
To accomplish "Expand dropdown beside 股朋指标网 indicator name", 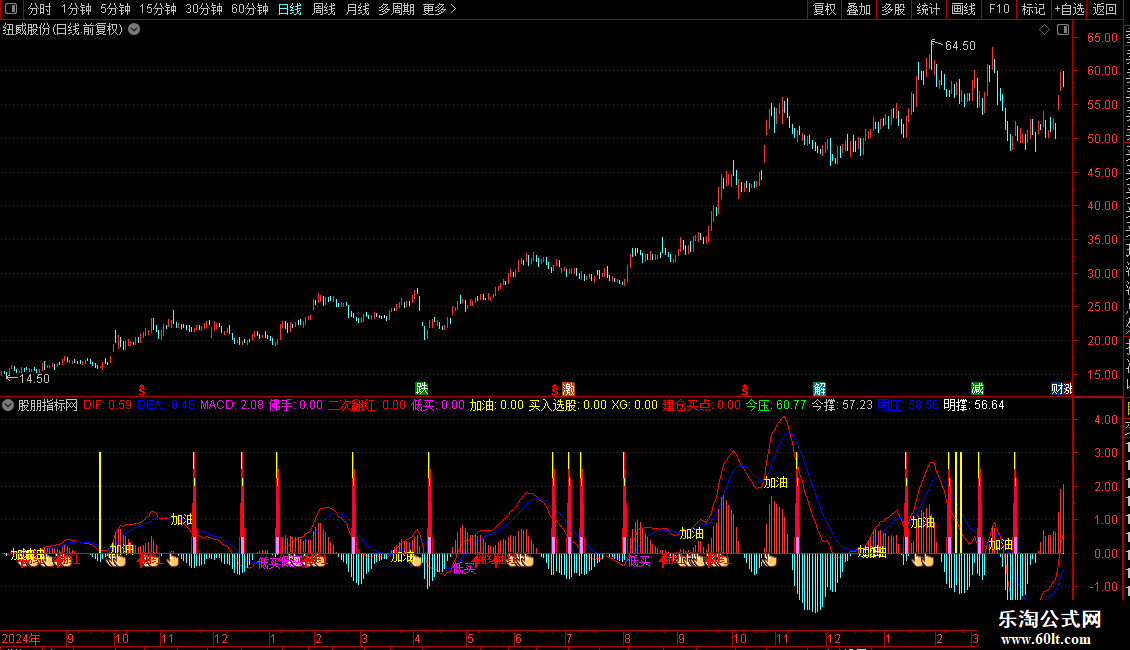I will click(x=8, y=405).
